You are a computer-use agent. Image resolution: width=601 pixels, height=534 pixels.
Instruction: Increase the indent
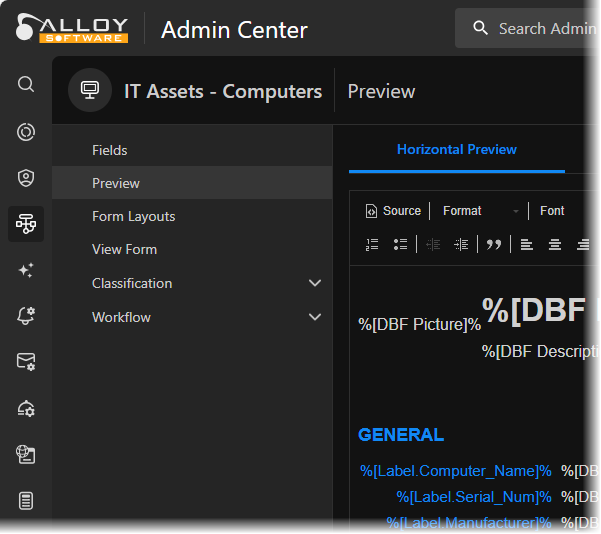pyautogui.click(x=461, y=244)
